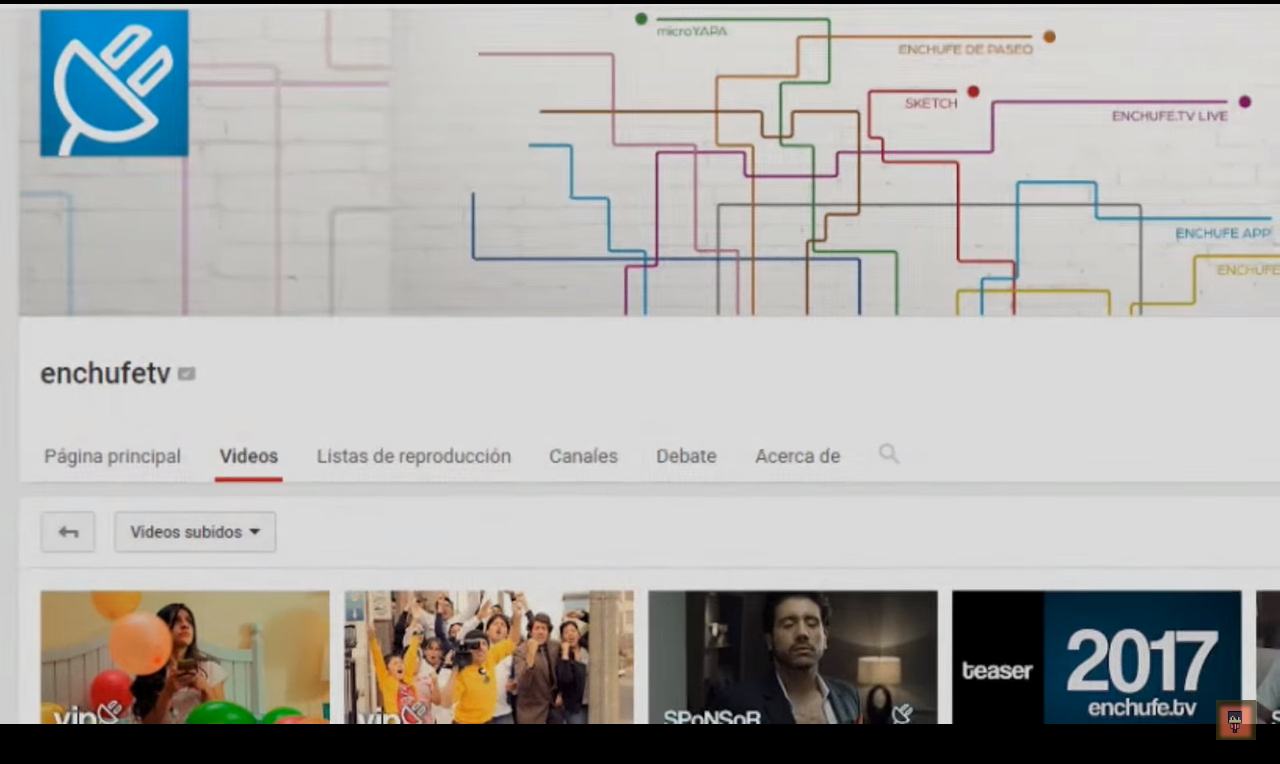Open the Videos subidos dropdown
This screenshot has width=1280, height=764.
195,532
